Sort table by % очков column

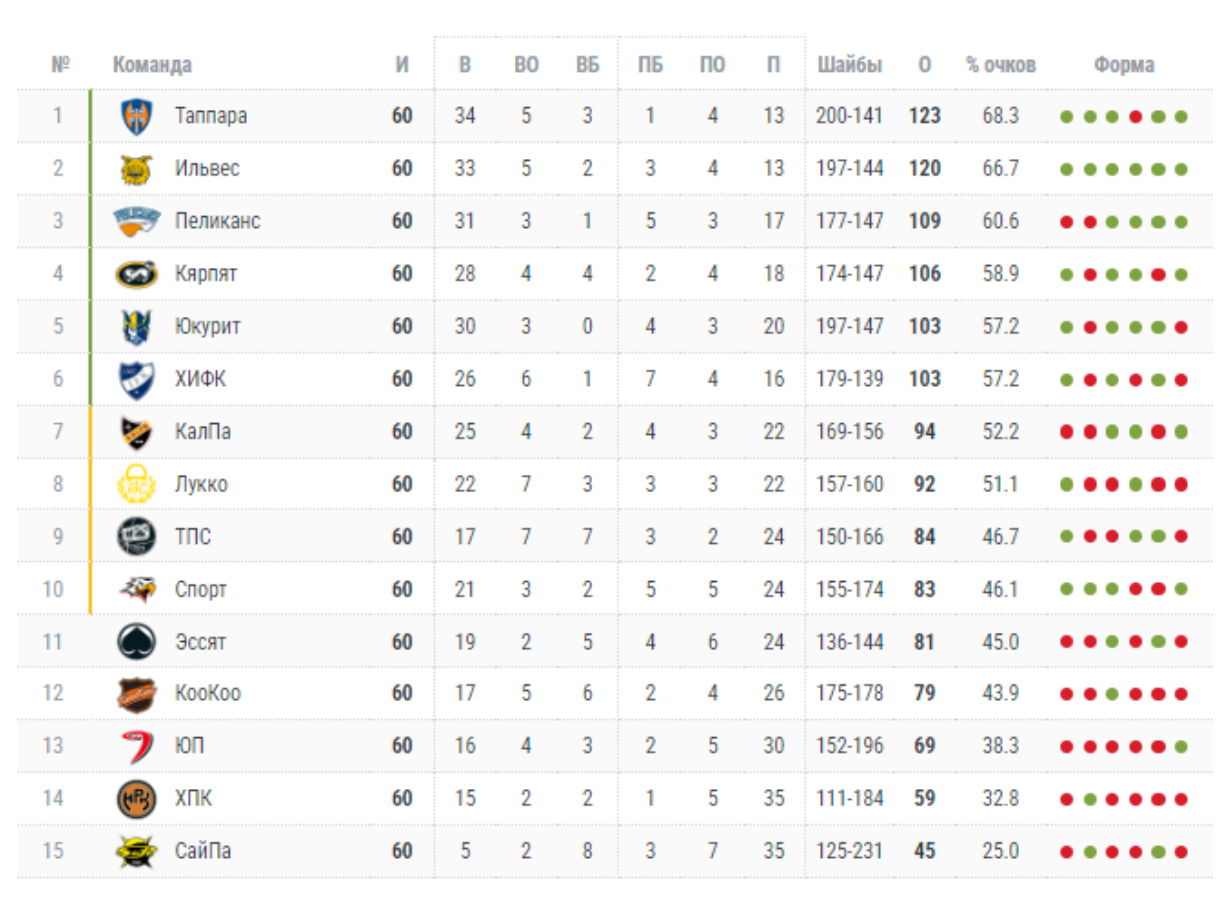(1000, 65)
